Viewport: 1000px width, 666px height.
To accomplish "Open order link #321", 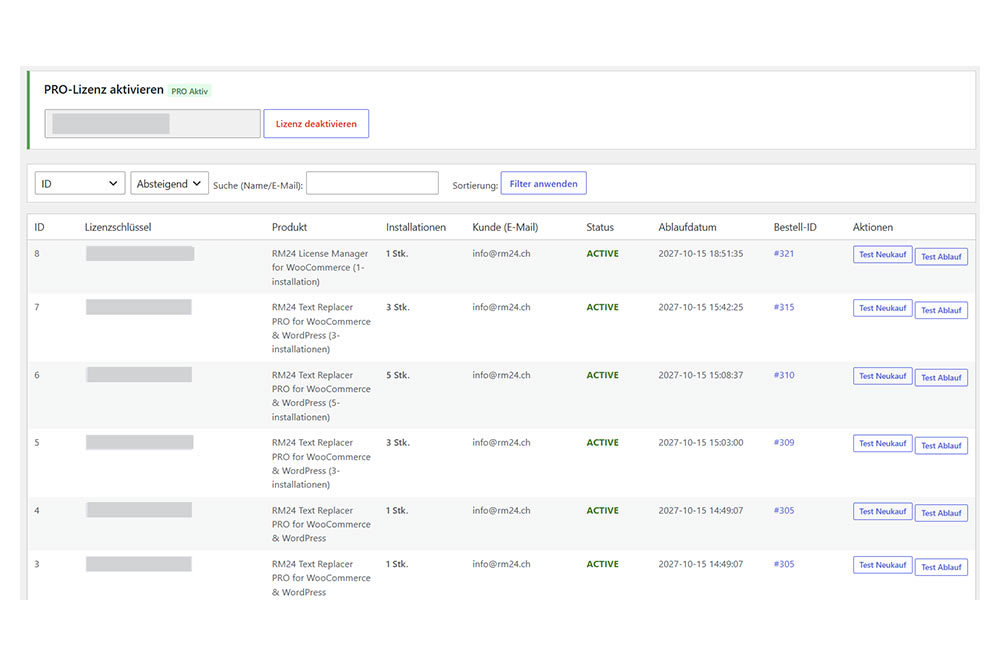I will [x=784, y=253].
